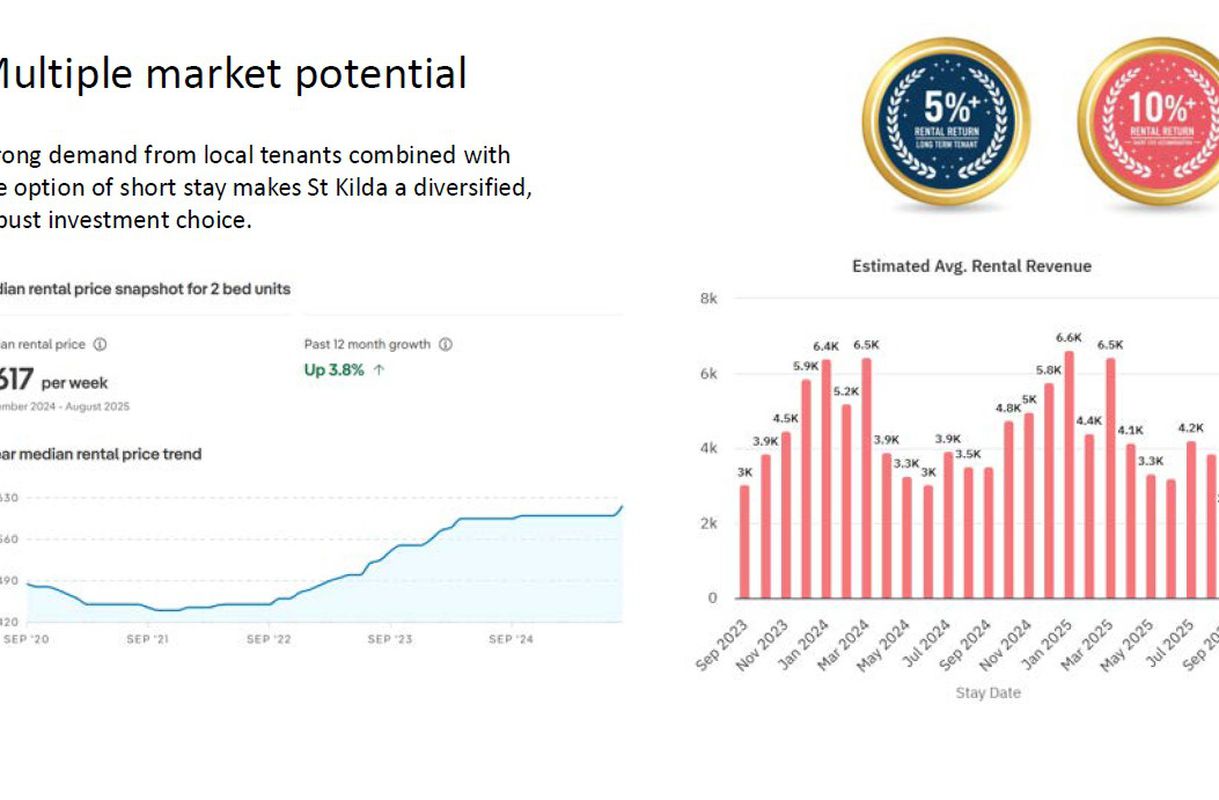Image resolution: width=1219 pixels, height=800 pixels.
Task: Click the Up 3.8% growth figure
Action: click(x=334, y=369)
